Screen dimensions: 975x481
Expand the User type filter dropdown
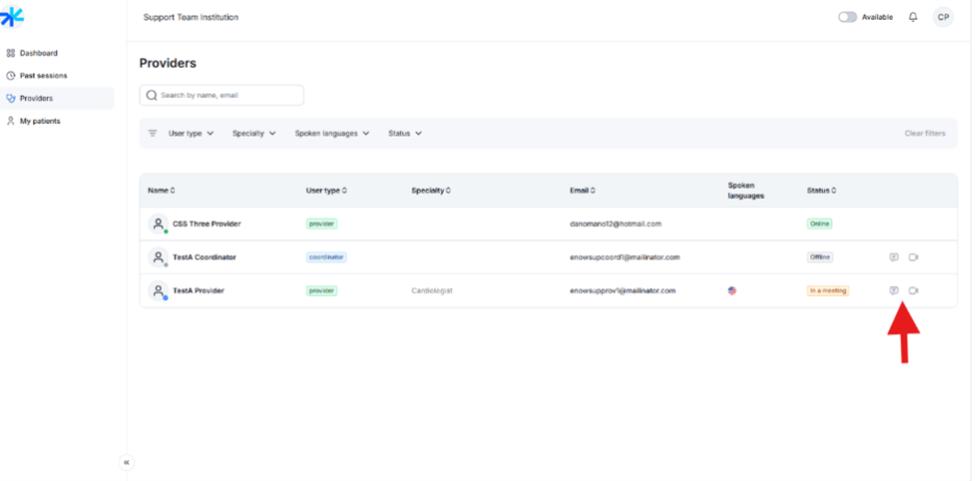pos(191,133)
